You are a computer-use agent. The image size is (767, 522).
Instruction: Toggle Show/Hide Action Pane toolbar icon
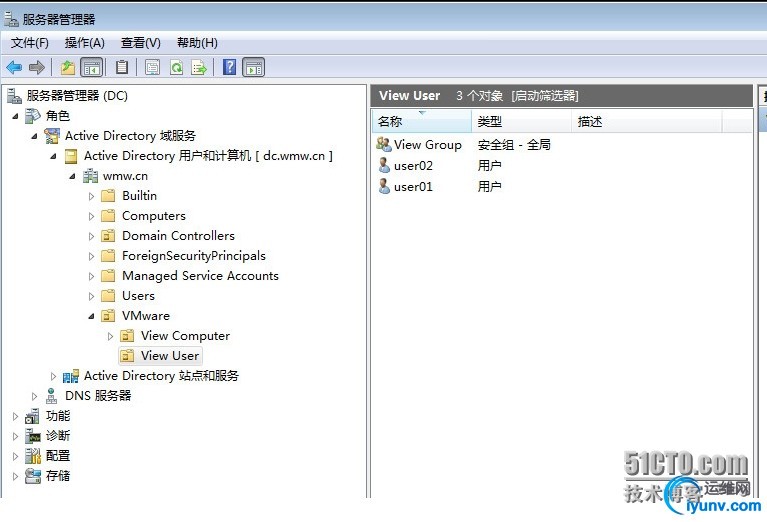[x=253, y=67]
